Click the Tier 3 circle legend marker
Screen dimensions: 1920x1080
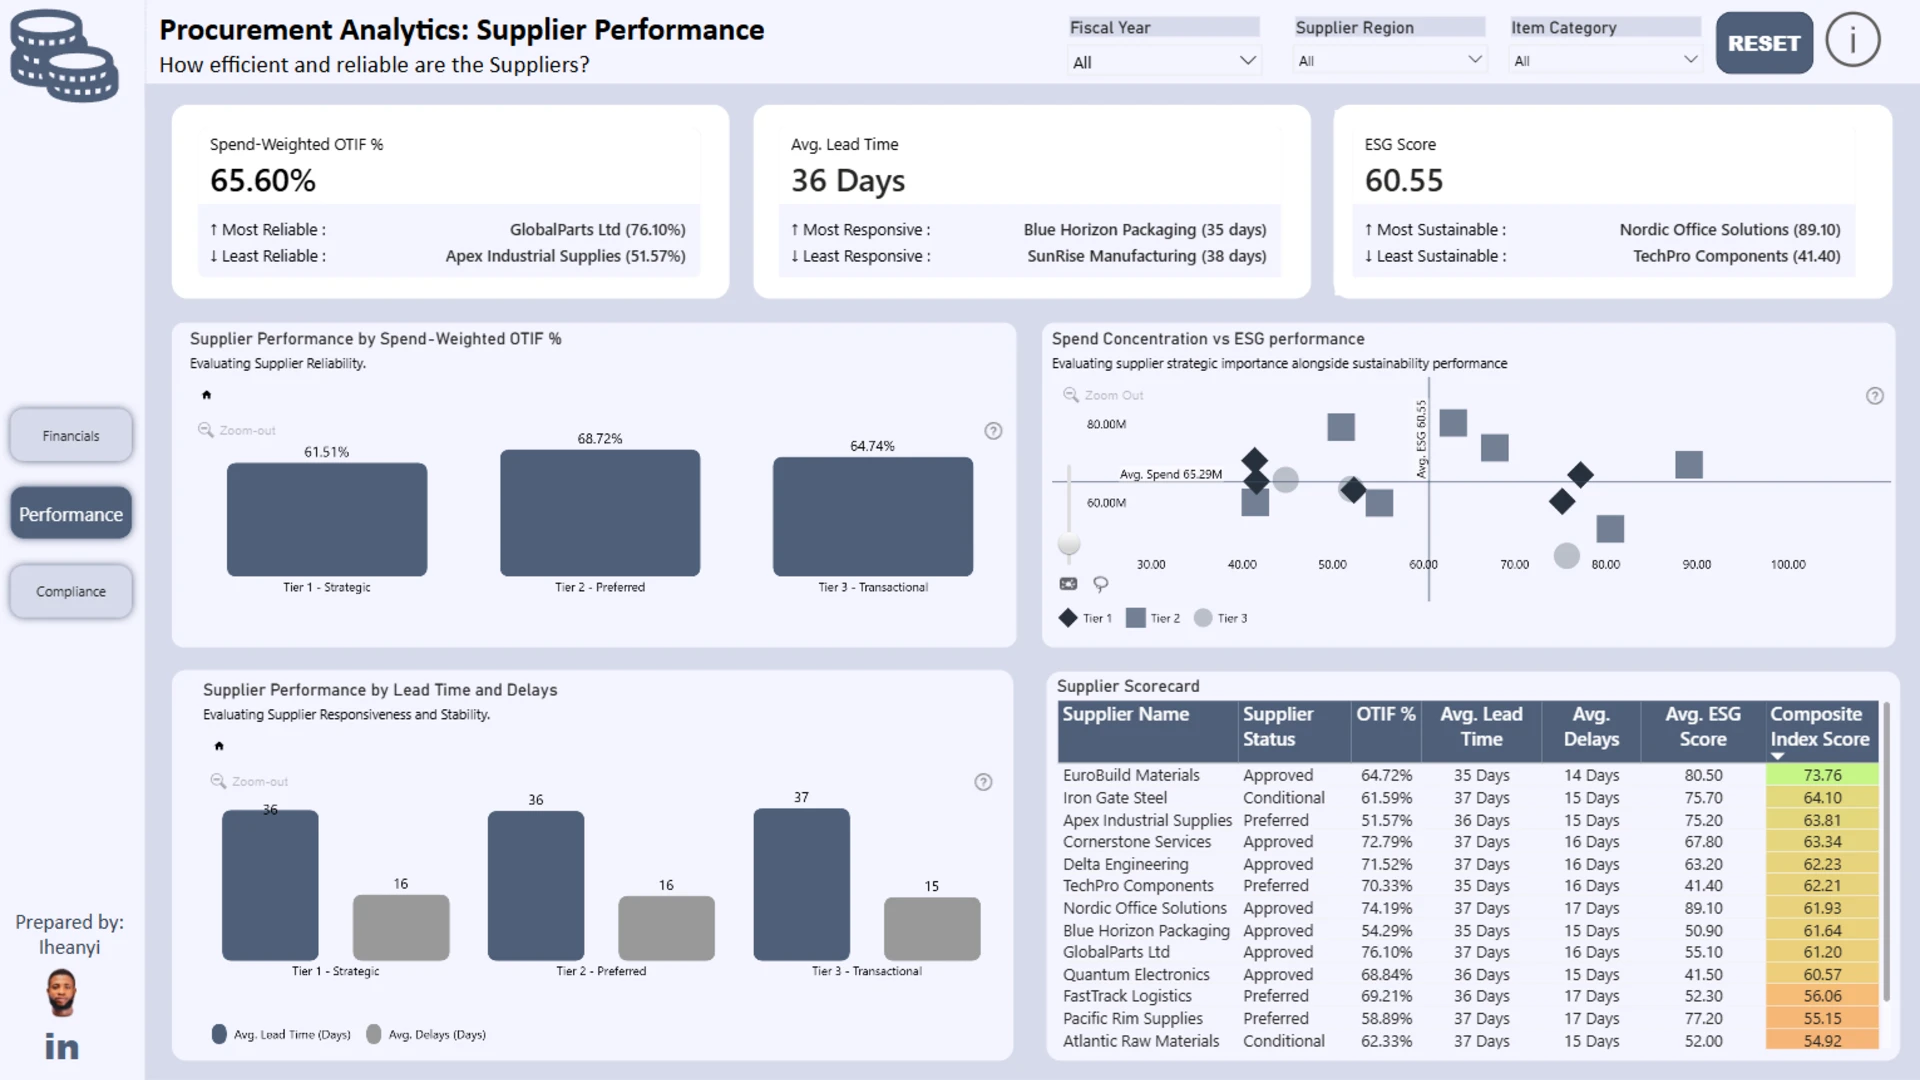point(1203,618)
